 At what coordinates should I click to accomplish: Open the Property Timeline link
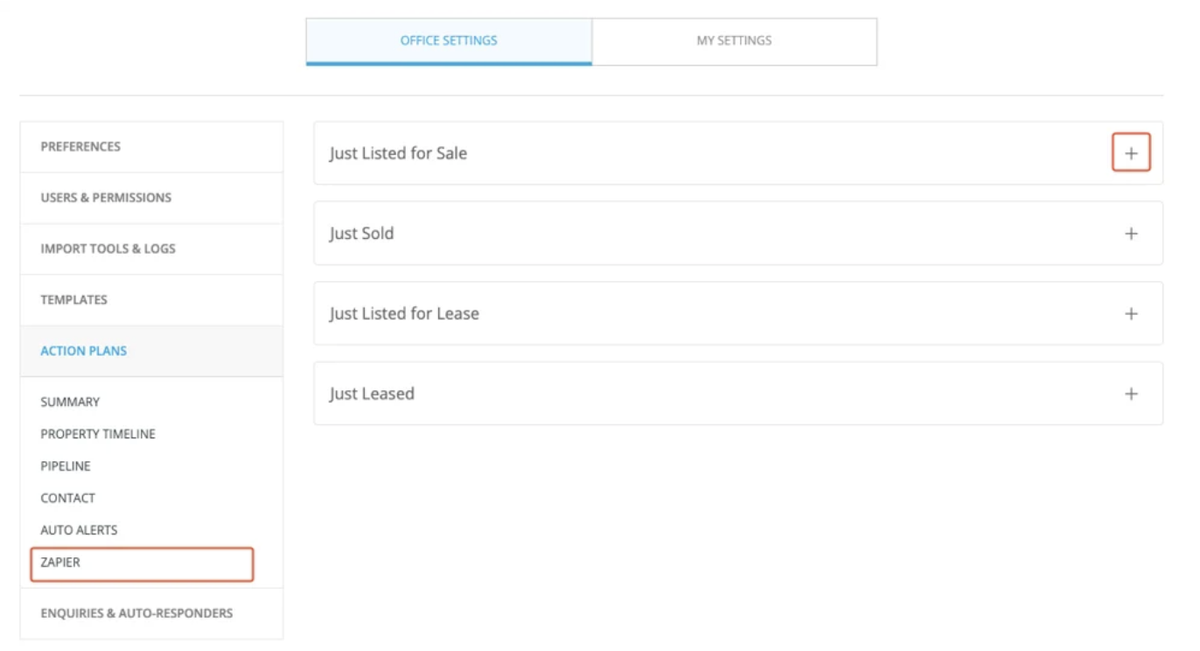click(98, 434)
